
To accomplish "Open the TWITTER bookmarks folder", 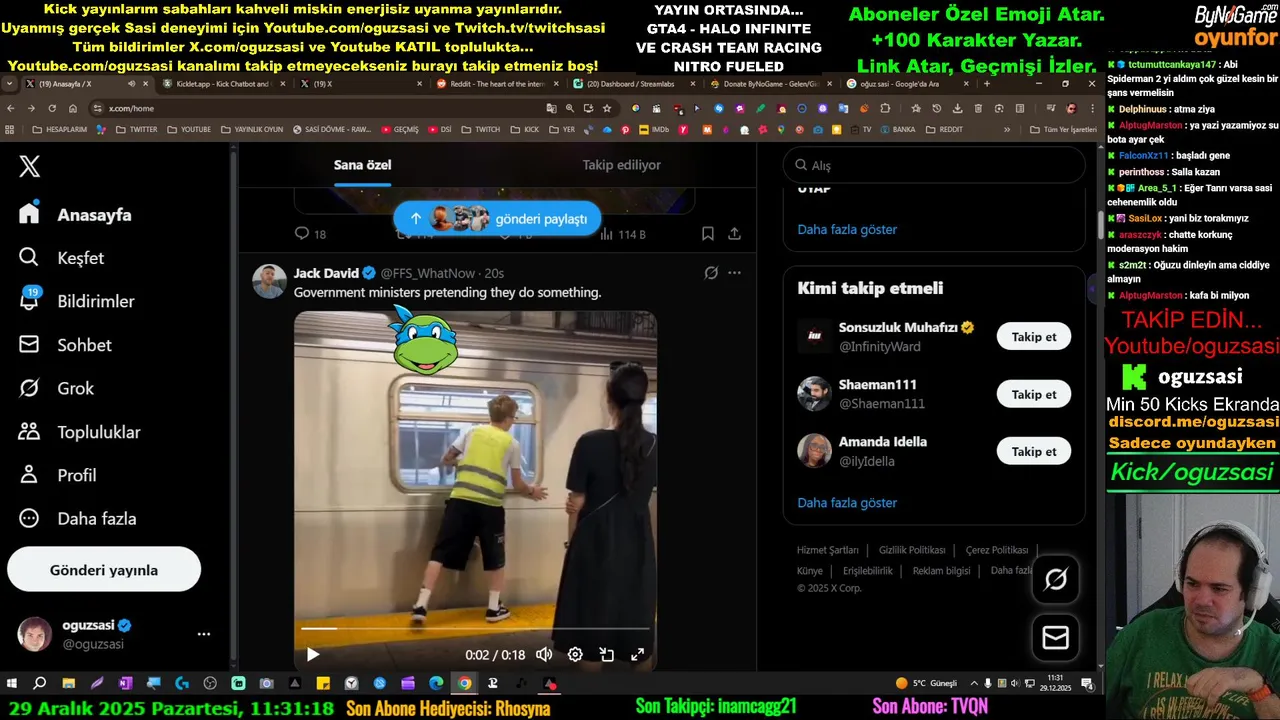I will tap(135, 129).
